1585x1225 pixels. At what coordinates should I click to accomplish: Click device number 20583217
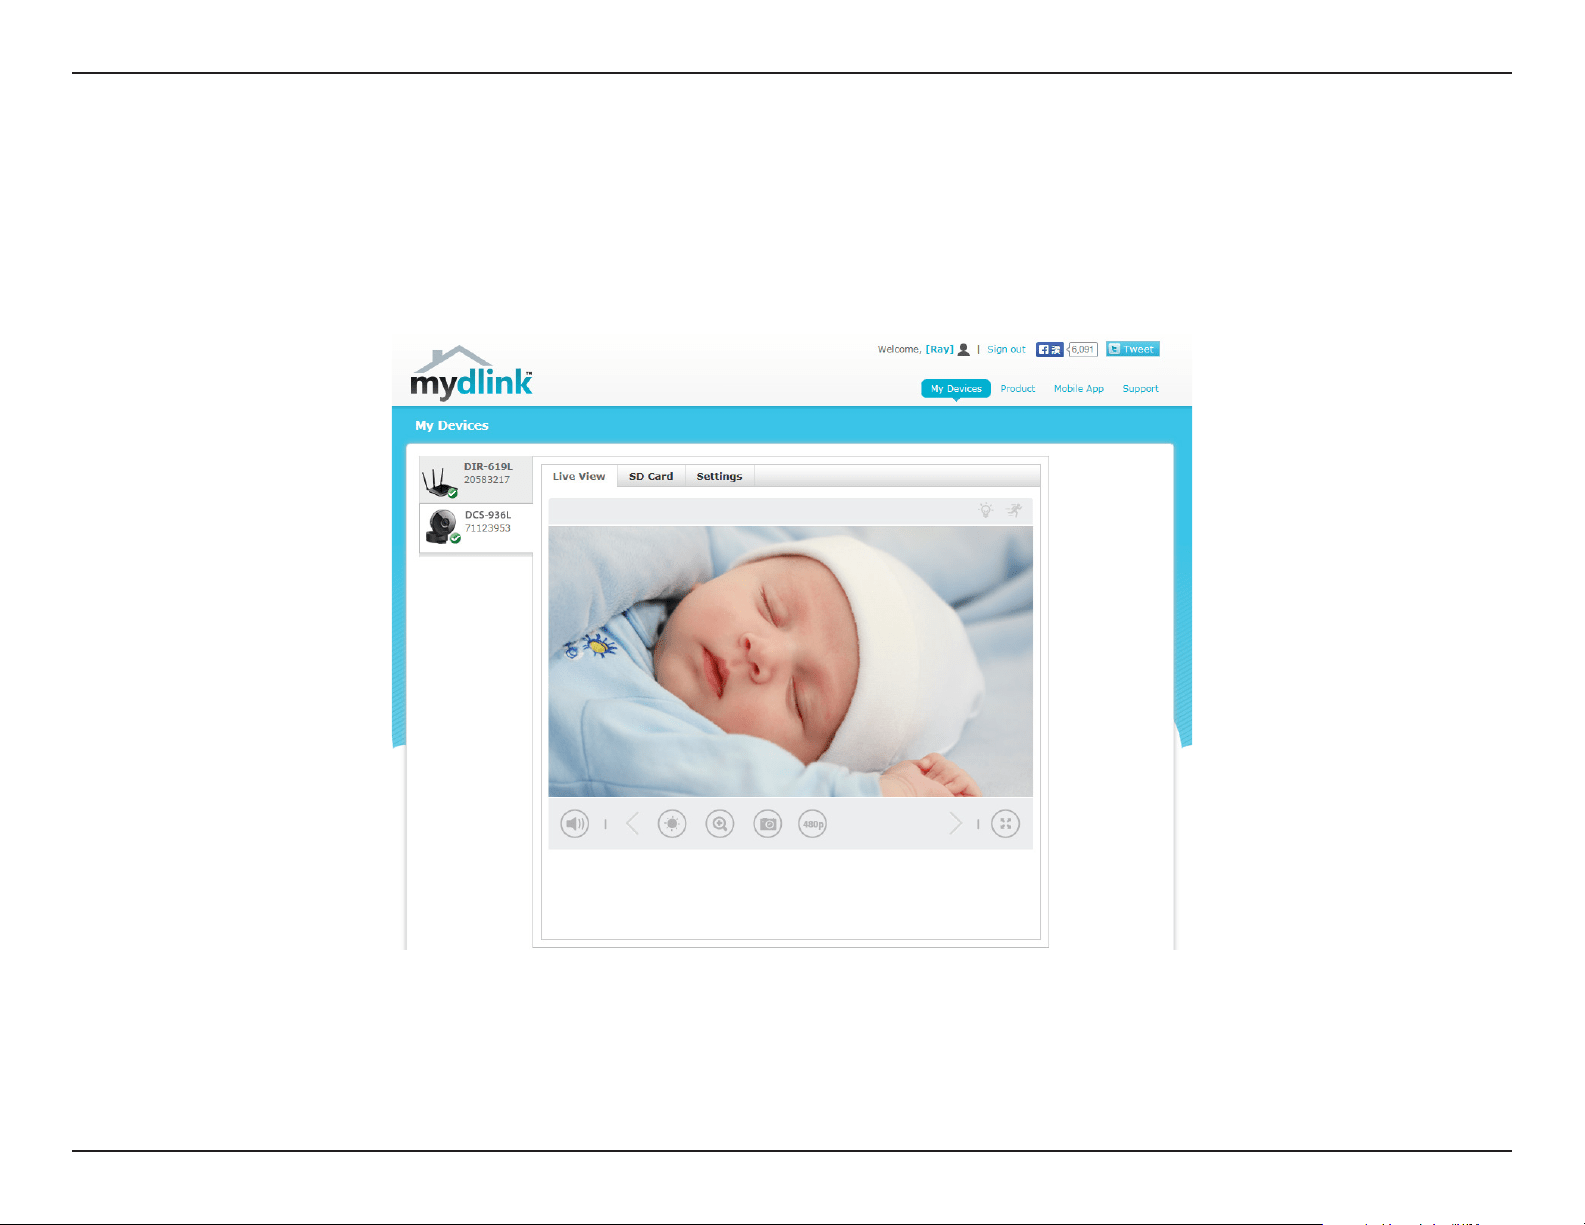(487, 480)
